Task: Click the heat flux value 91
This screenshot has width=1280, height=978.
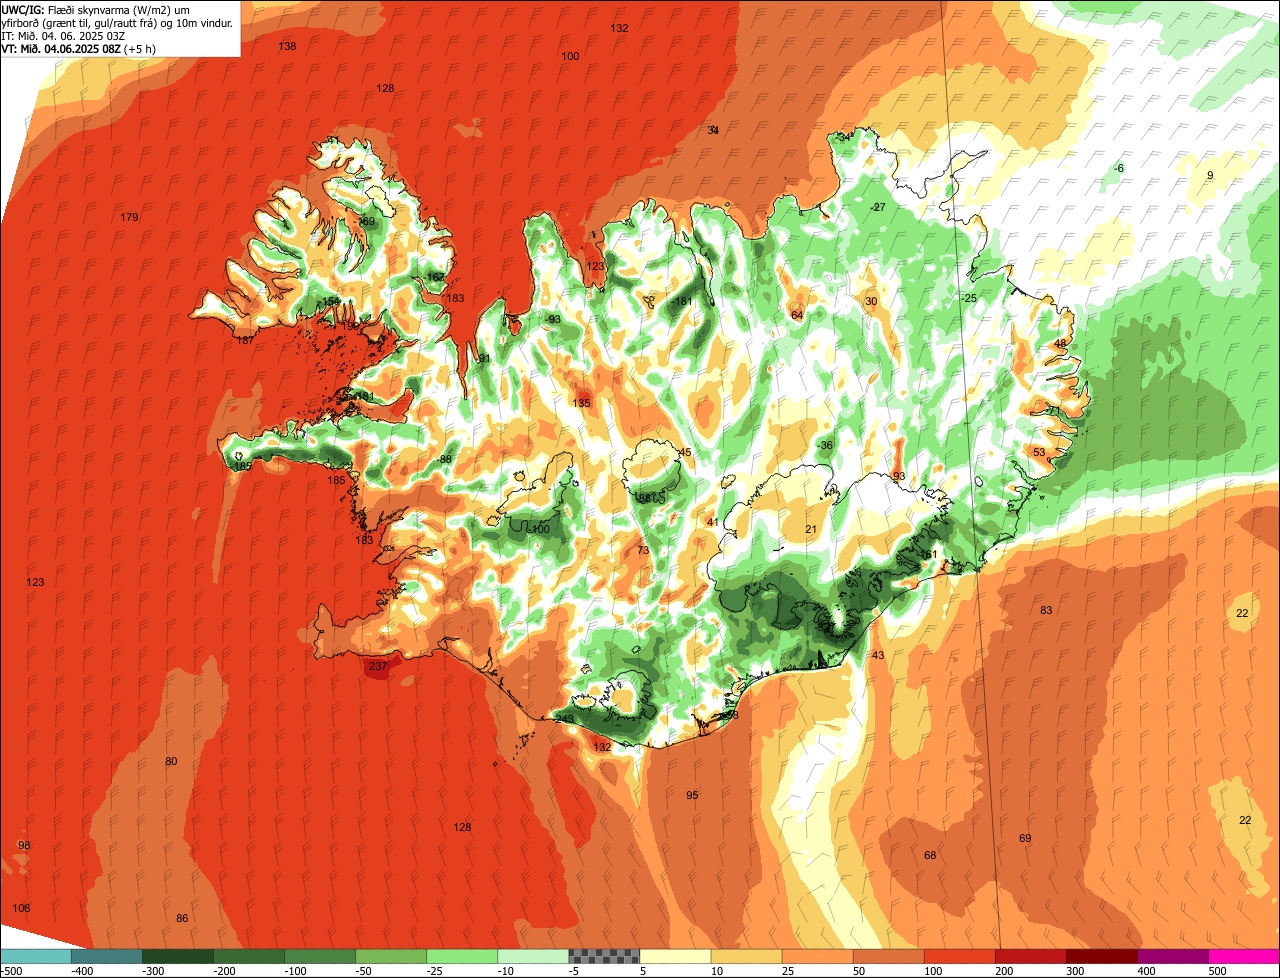Action: pyautogui.click(x=484, y=359)
